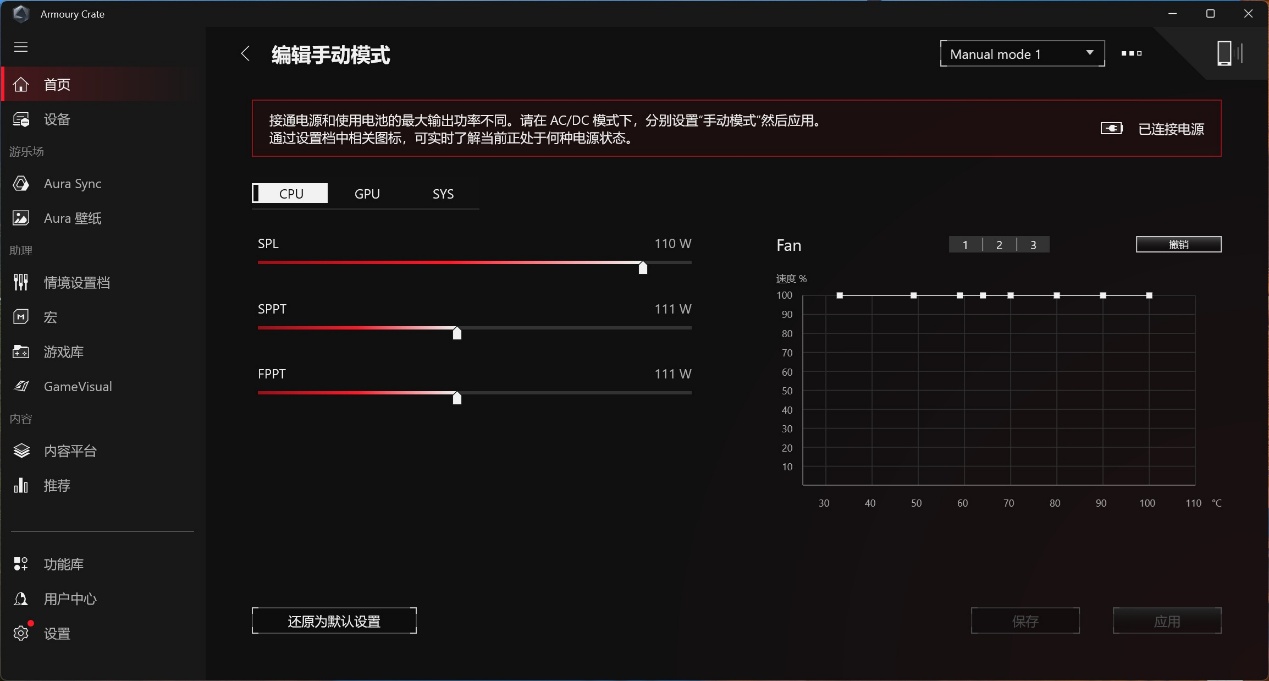
Task: Click the 撤销 undo button
Action: [x=1178, y=244]
